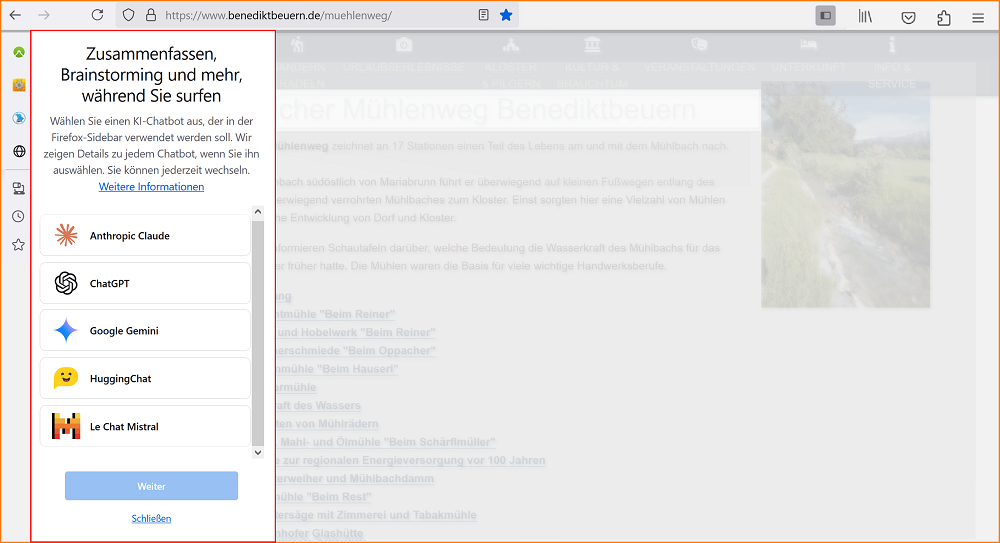Toggle the sidebar button in the toolbar
The width and height of the screenshot is (1000, 543).
click(x=825, y=16)
